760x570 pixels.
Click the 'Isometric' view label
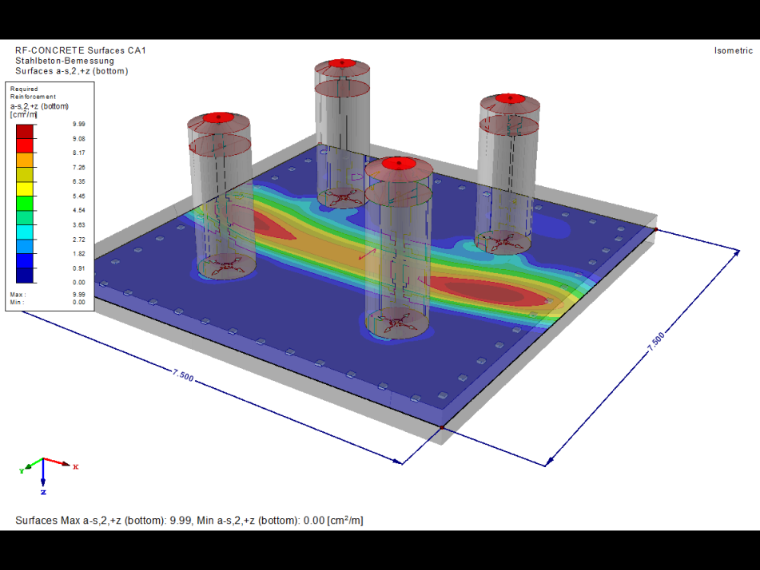(x=733, y=50)
